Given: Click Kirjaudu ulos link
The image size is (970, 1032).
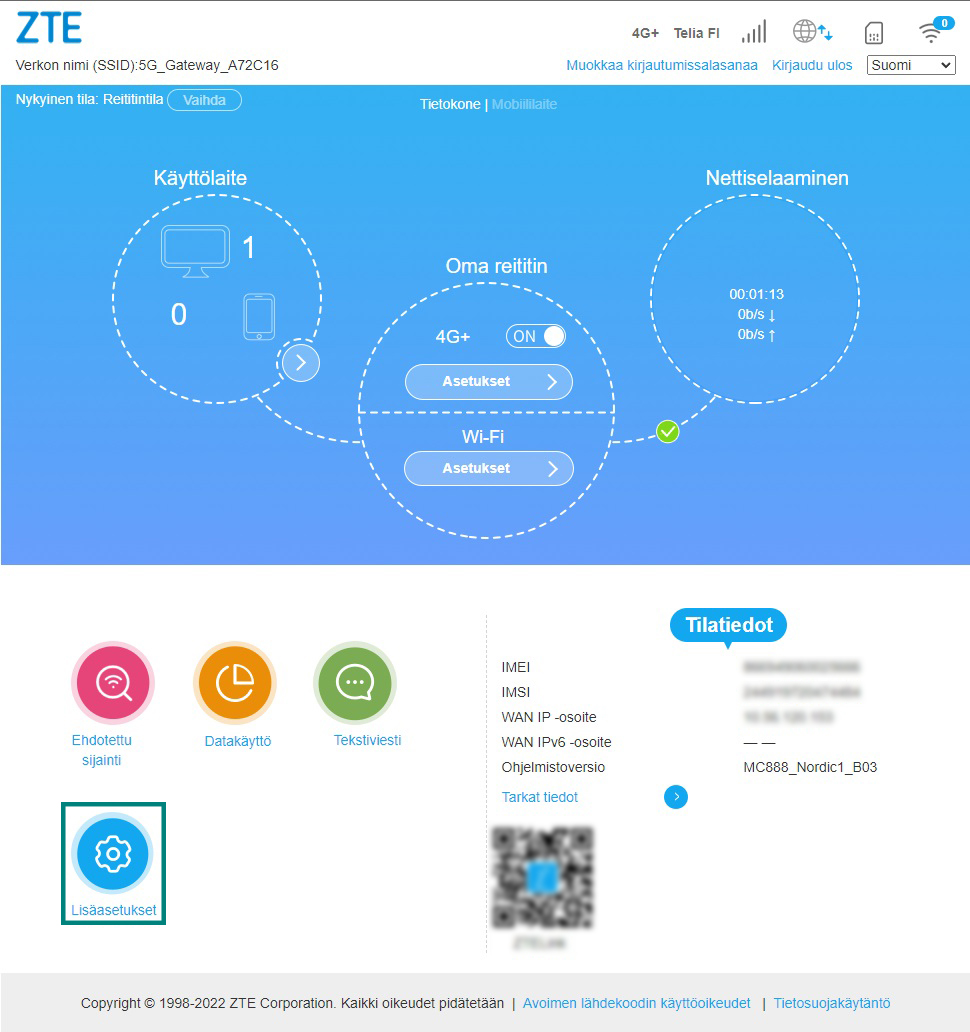Looking at the screenshot, I should [x=812, y=65].
